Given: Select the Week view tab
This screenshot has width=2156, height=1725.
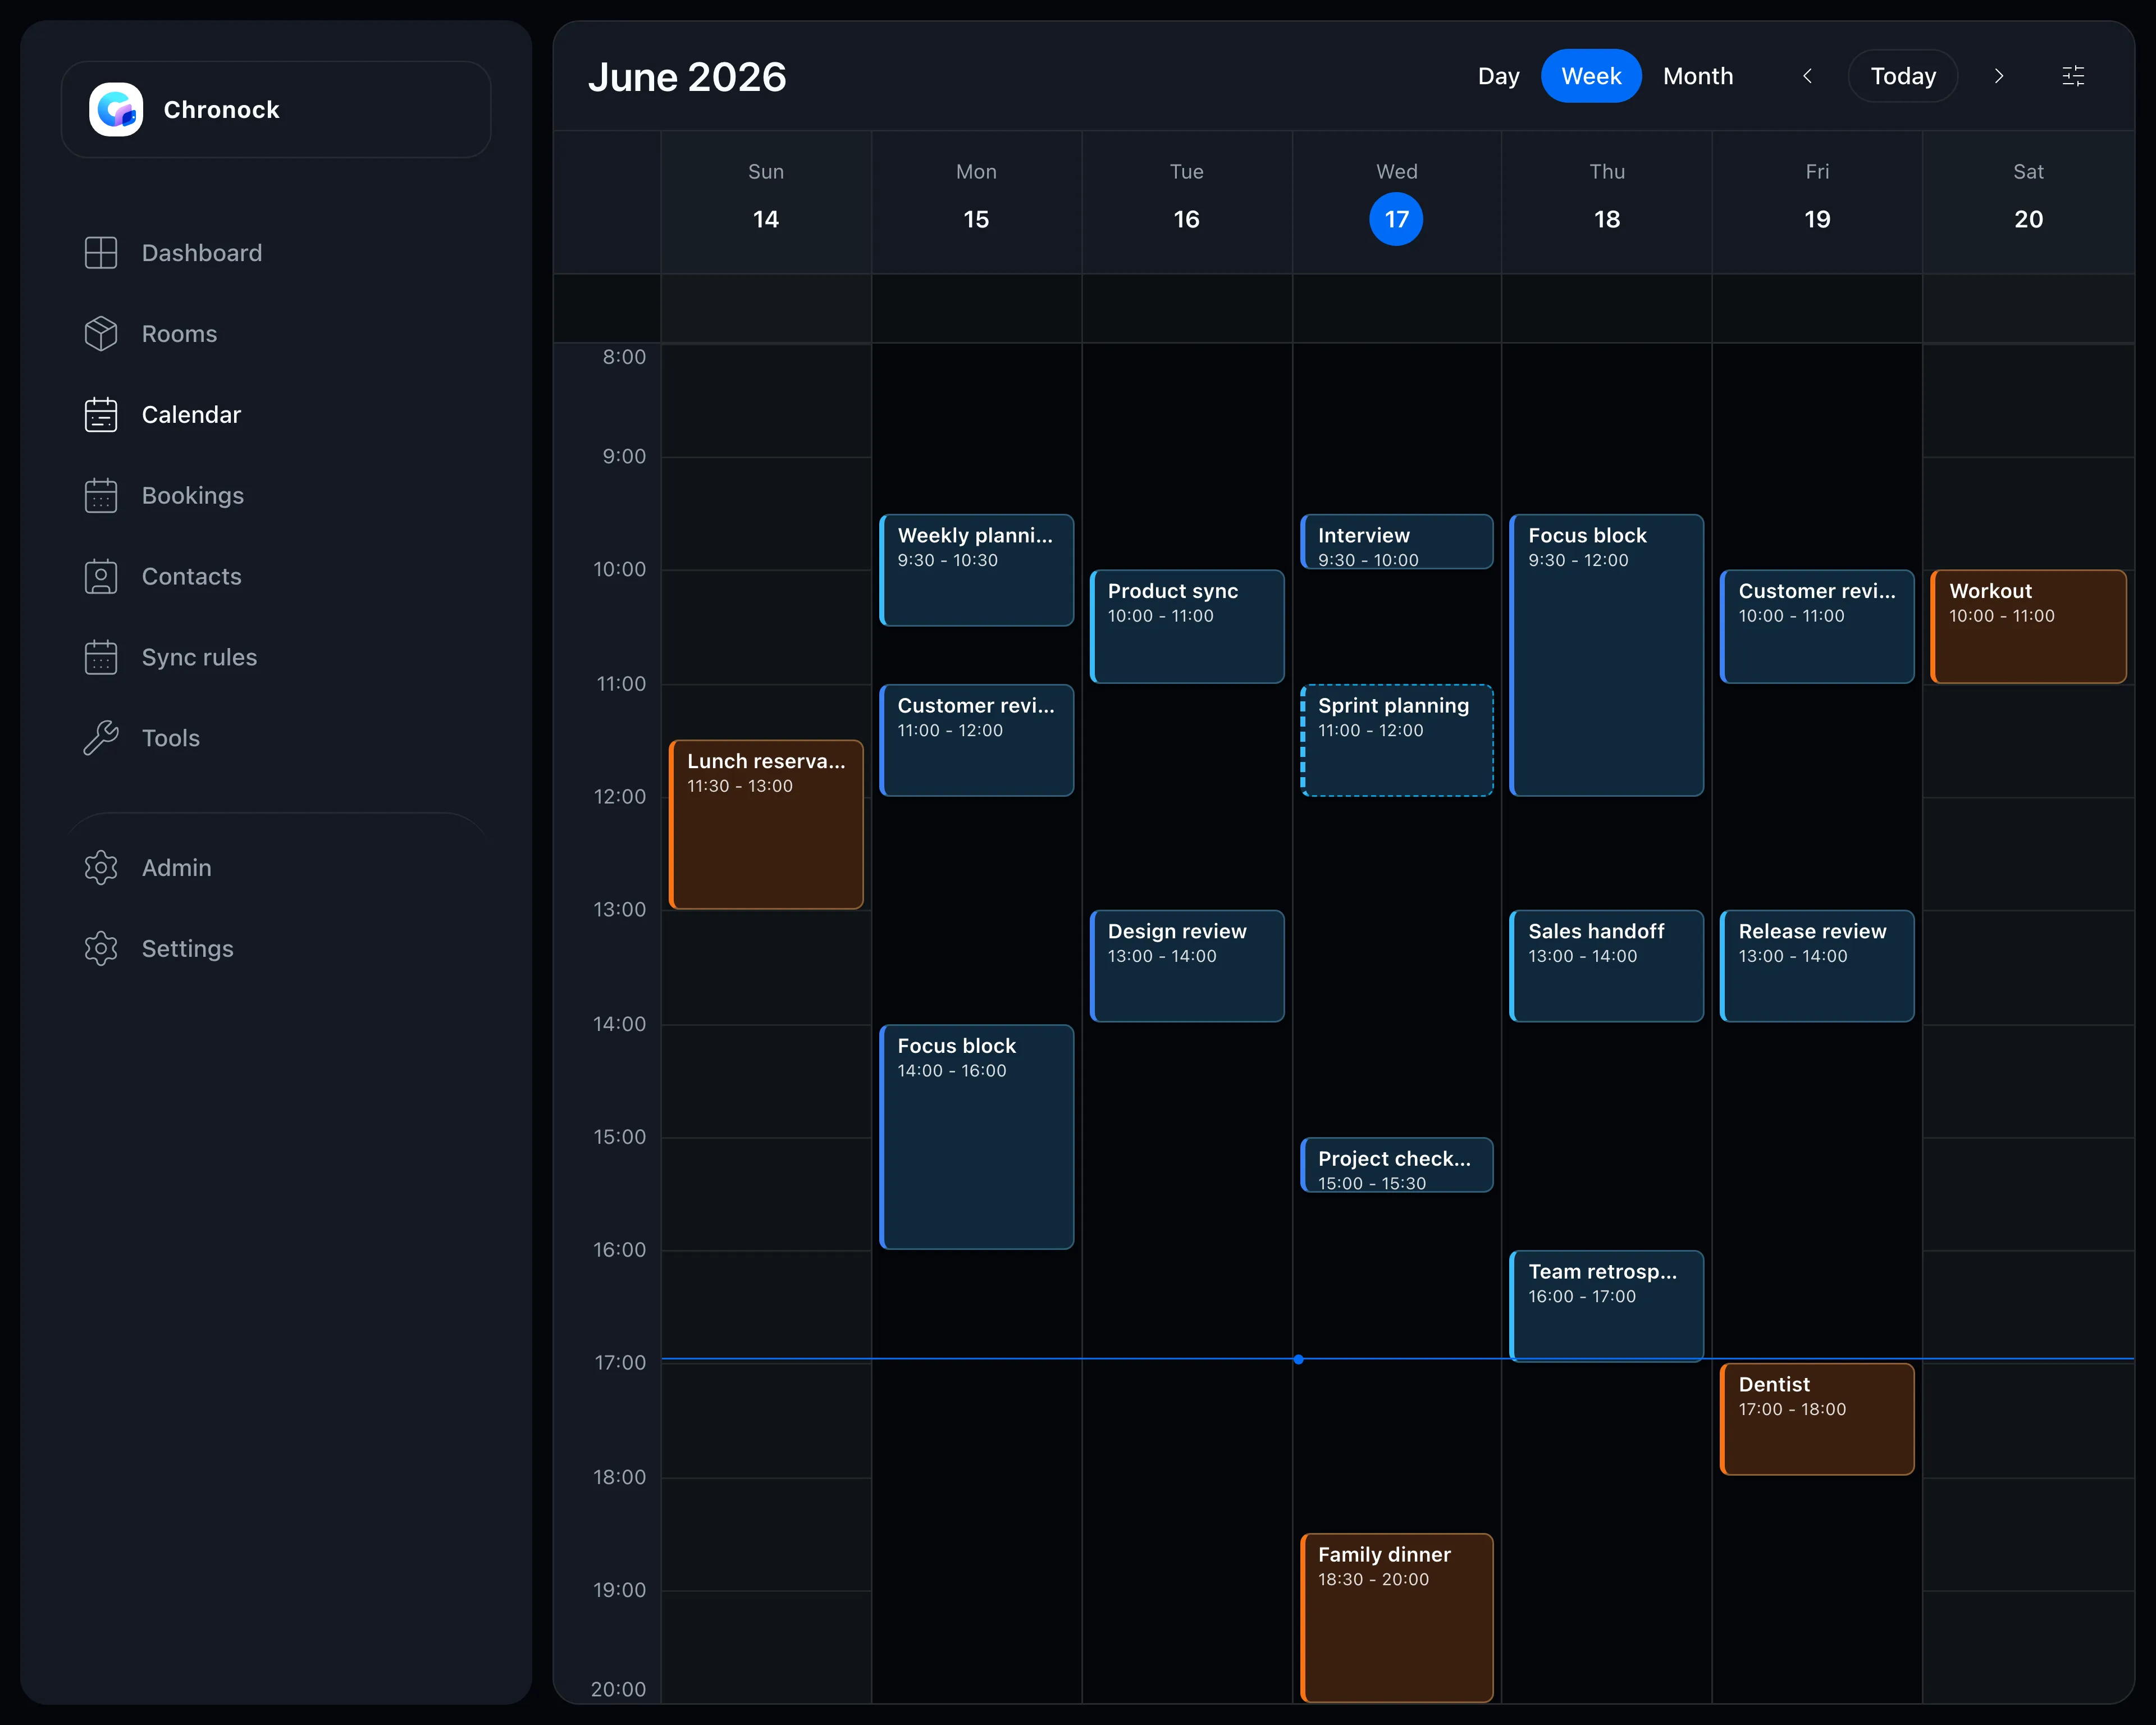Looking at the screenshot, I should click(x=1591, y=76).
